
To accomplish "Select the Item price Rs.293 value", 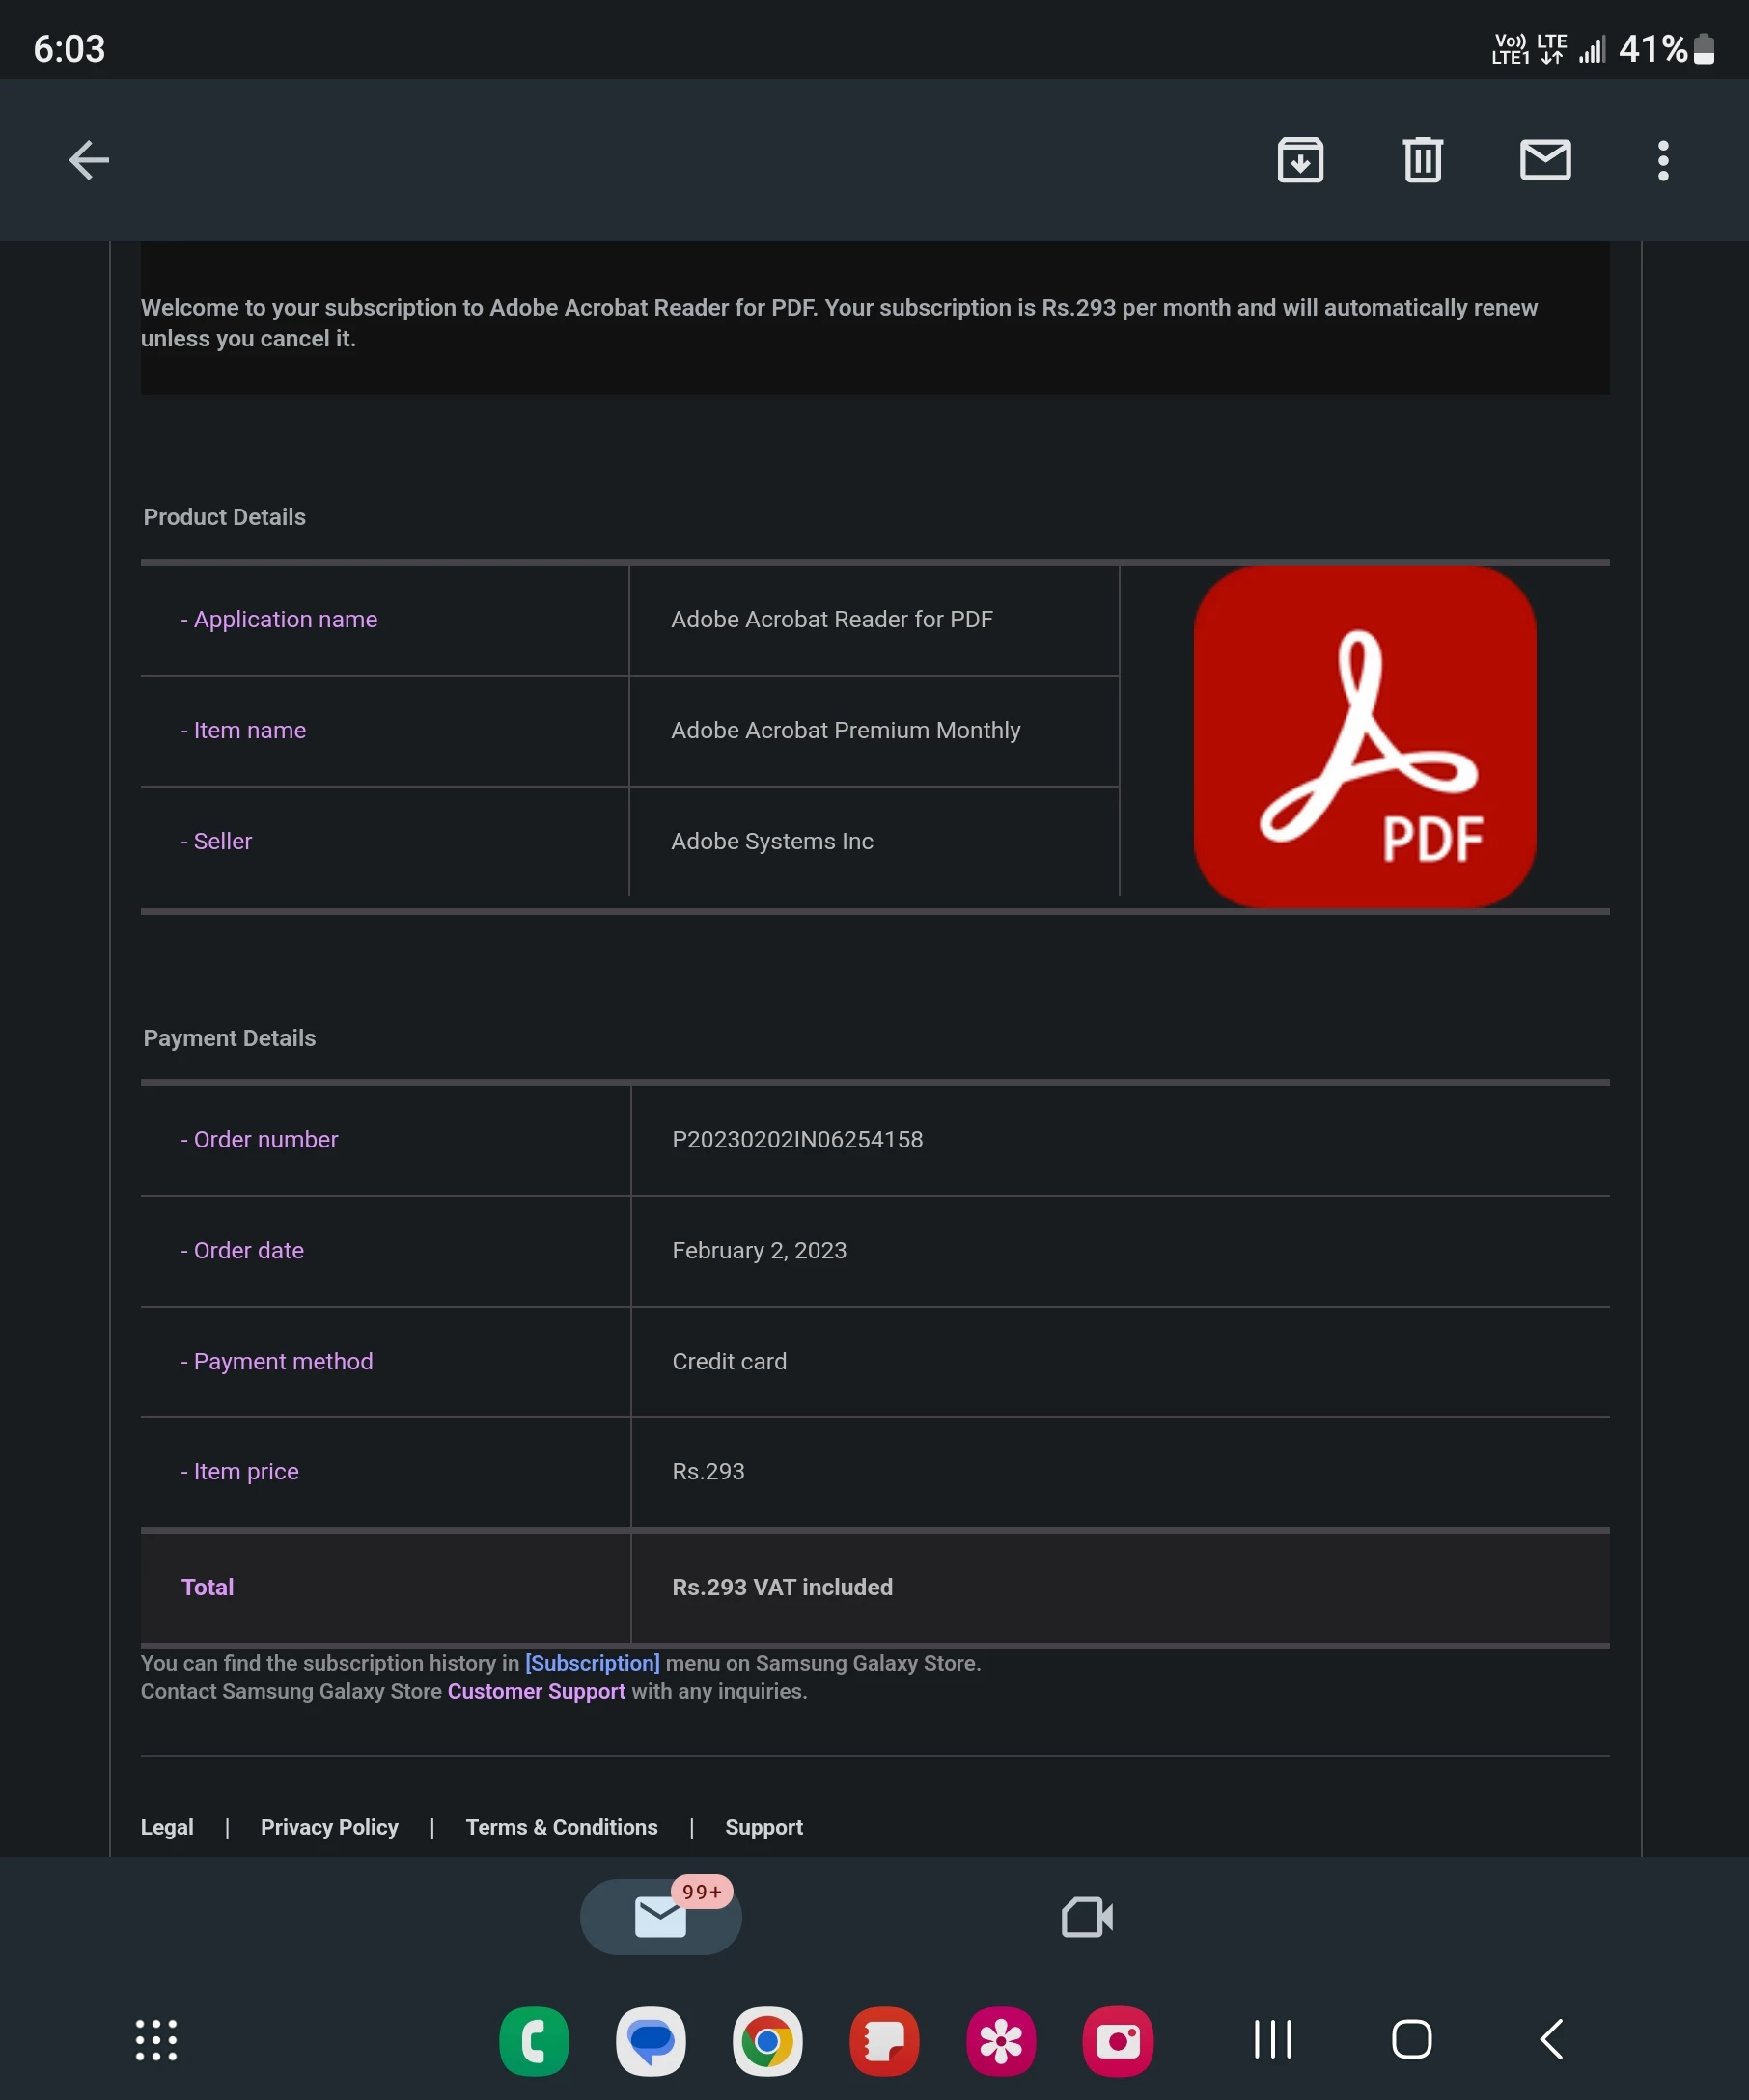I will click(x=708, y=1471).
